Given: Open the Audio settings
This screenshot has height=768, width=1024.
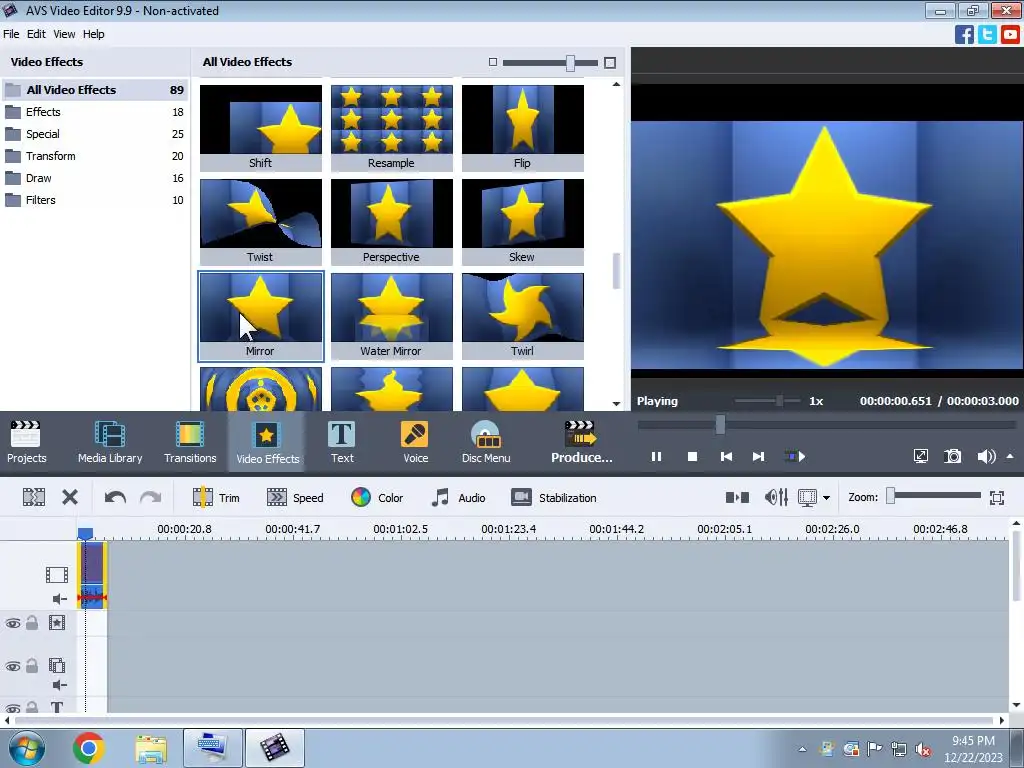Looking at the screenshot, I should tap(458, 498).
